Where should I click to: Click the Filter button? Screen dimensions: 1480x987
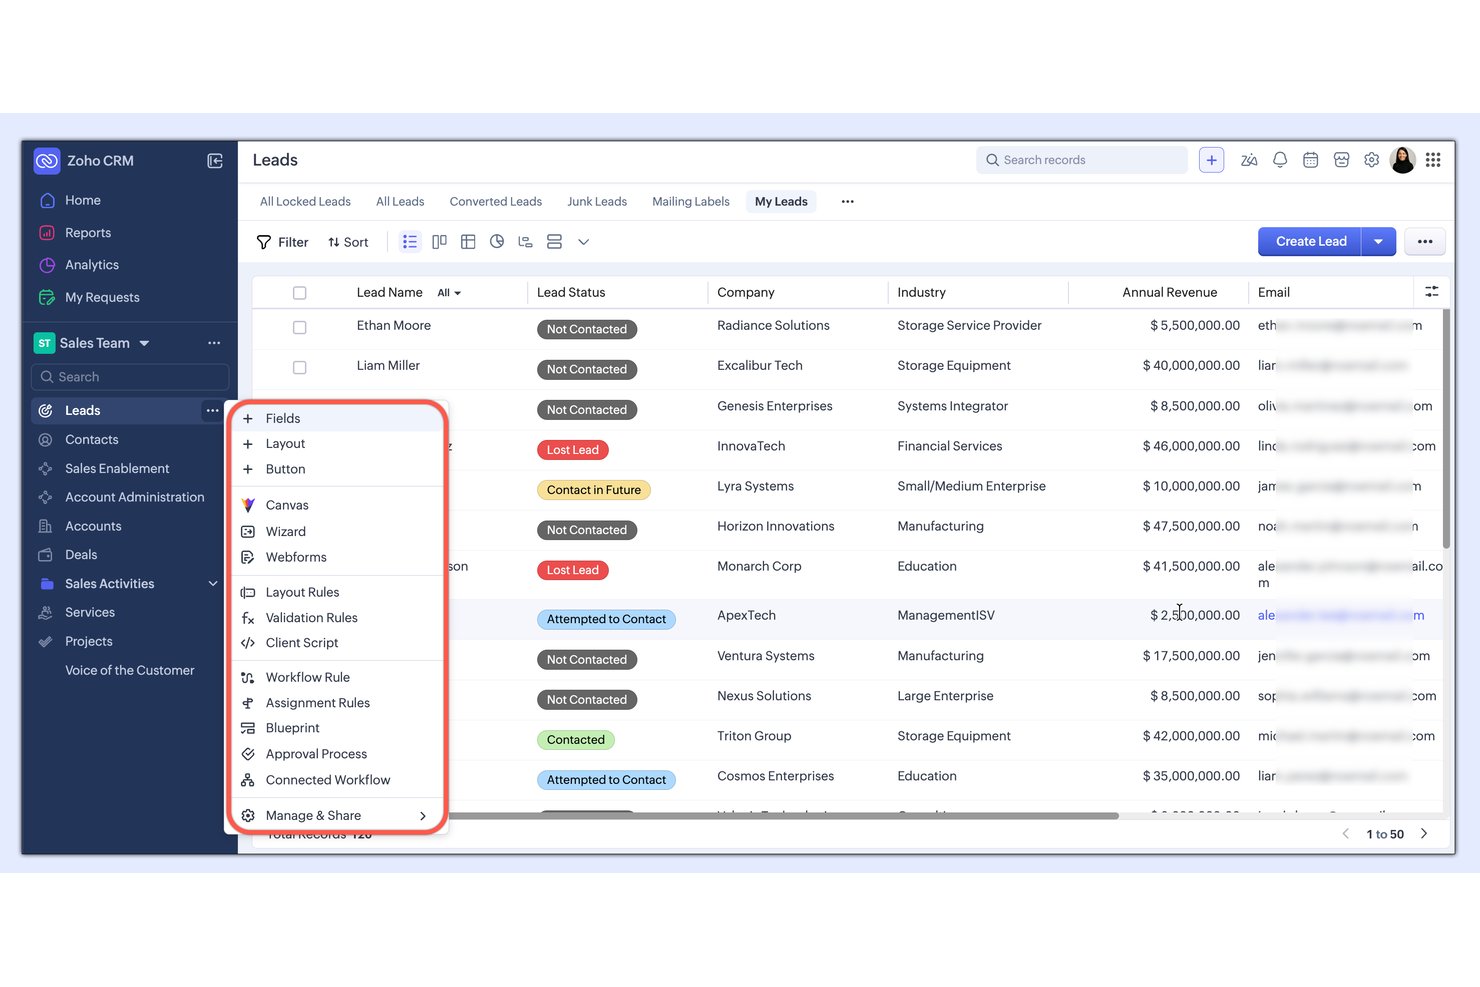[x=283, y=242]
